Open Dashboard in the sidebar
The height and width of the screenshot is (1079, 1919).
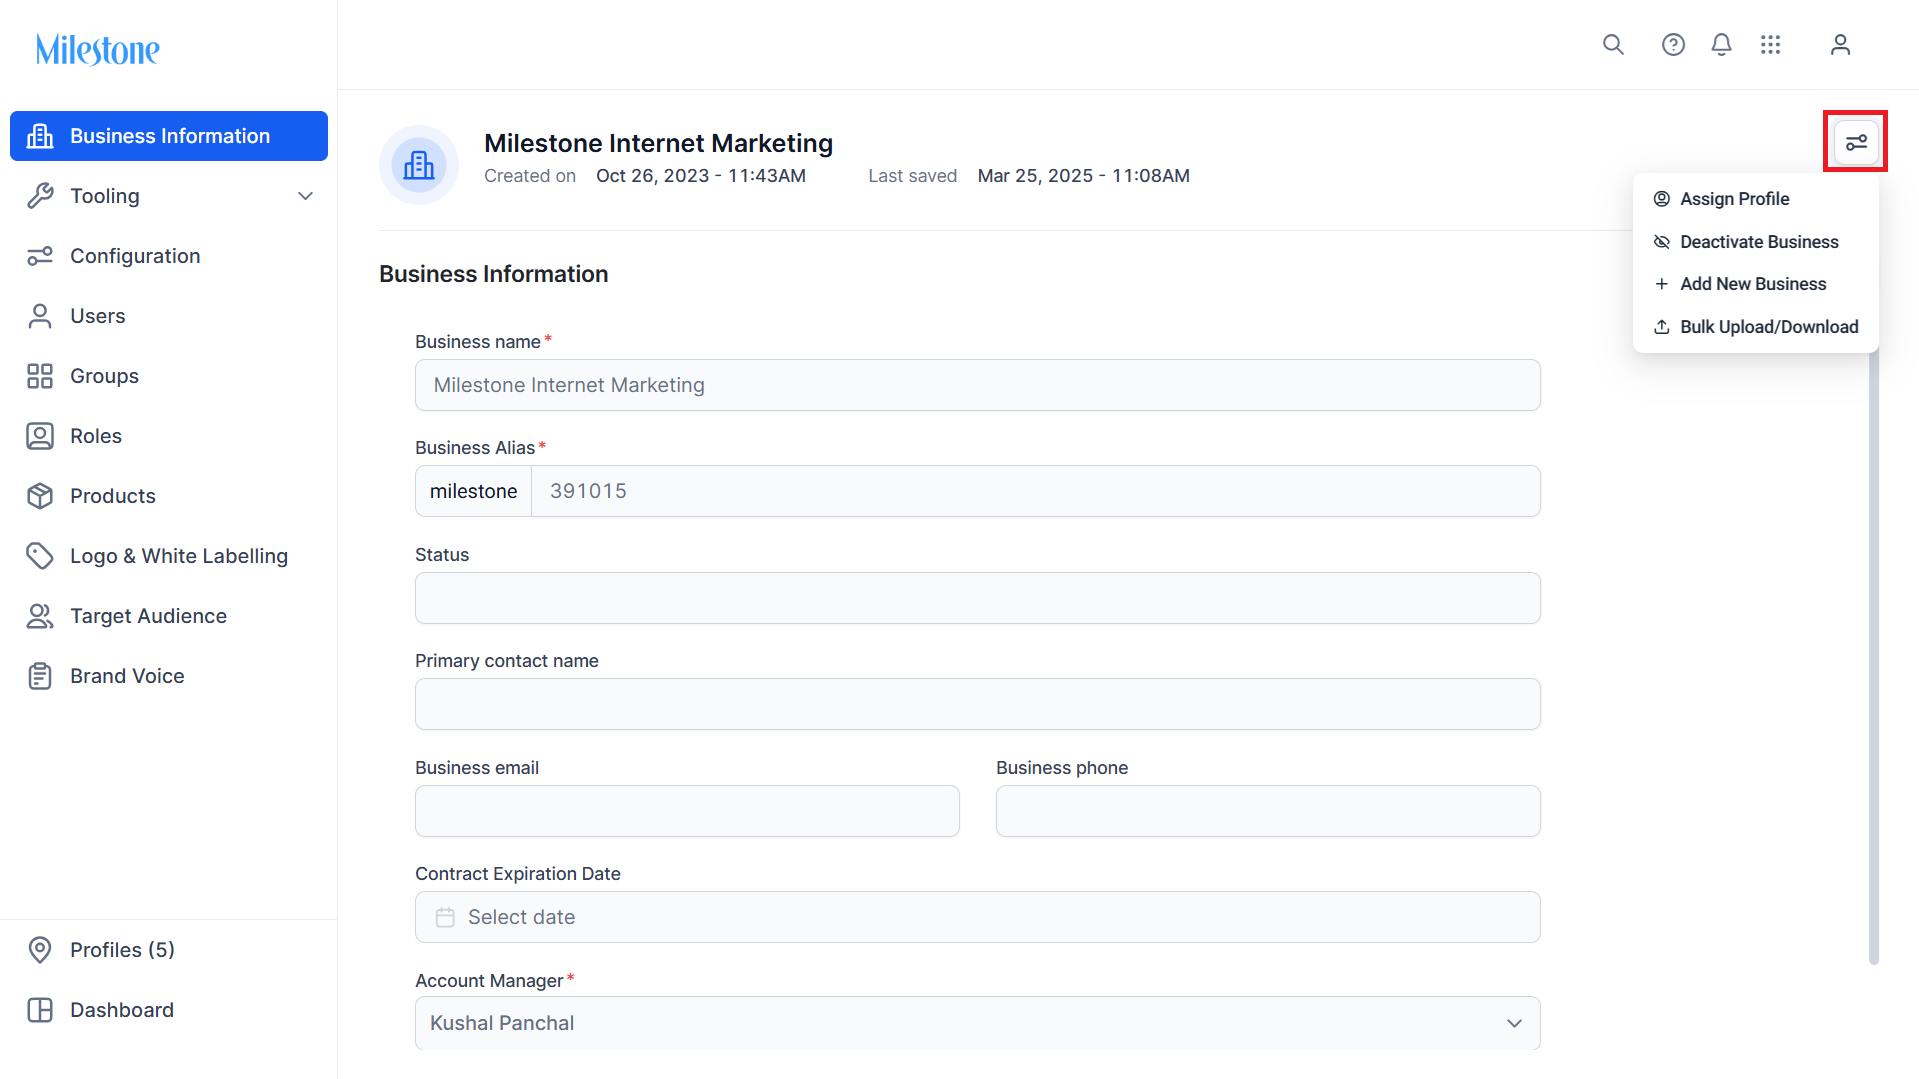[x=169, y=1010]
